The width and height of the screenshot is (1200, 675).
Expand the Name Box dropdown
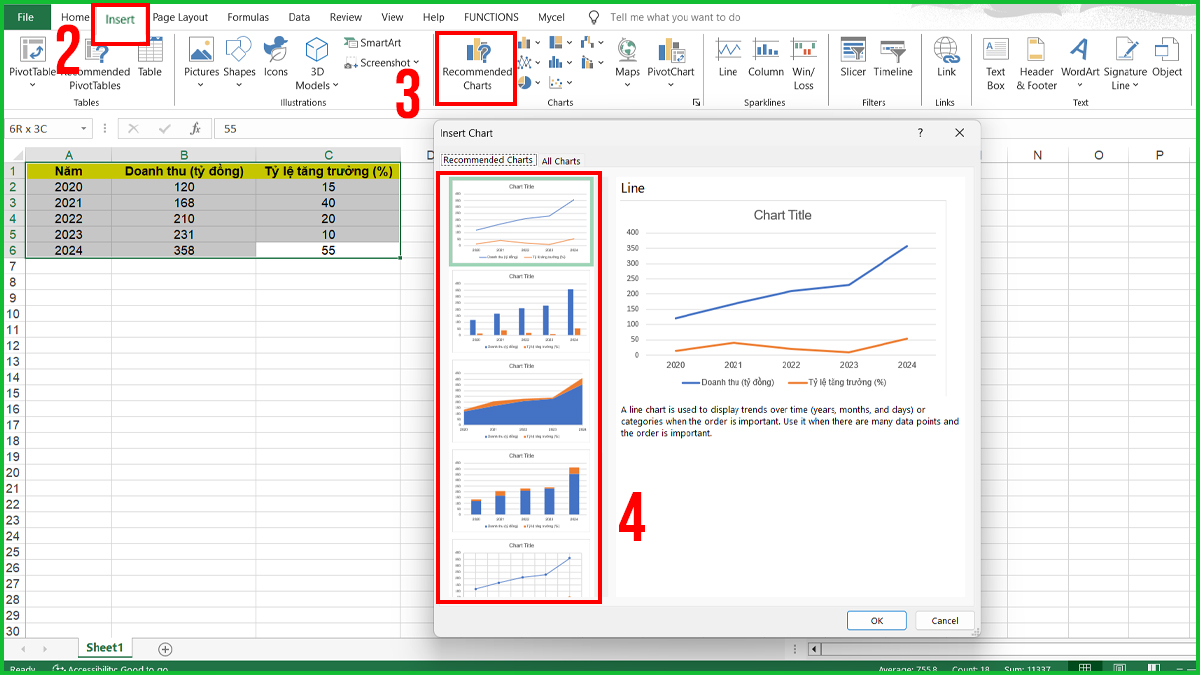pyautogui.click(x=82, y=129)
